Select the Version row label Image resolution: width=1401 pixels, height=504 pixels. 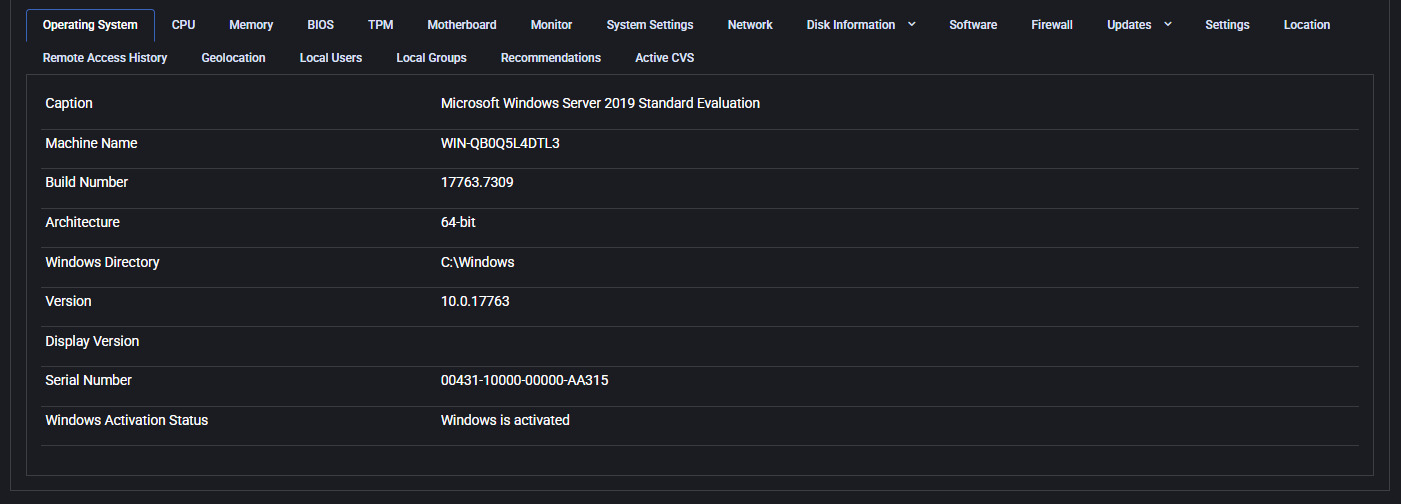click(x=68, y=301)
